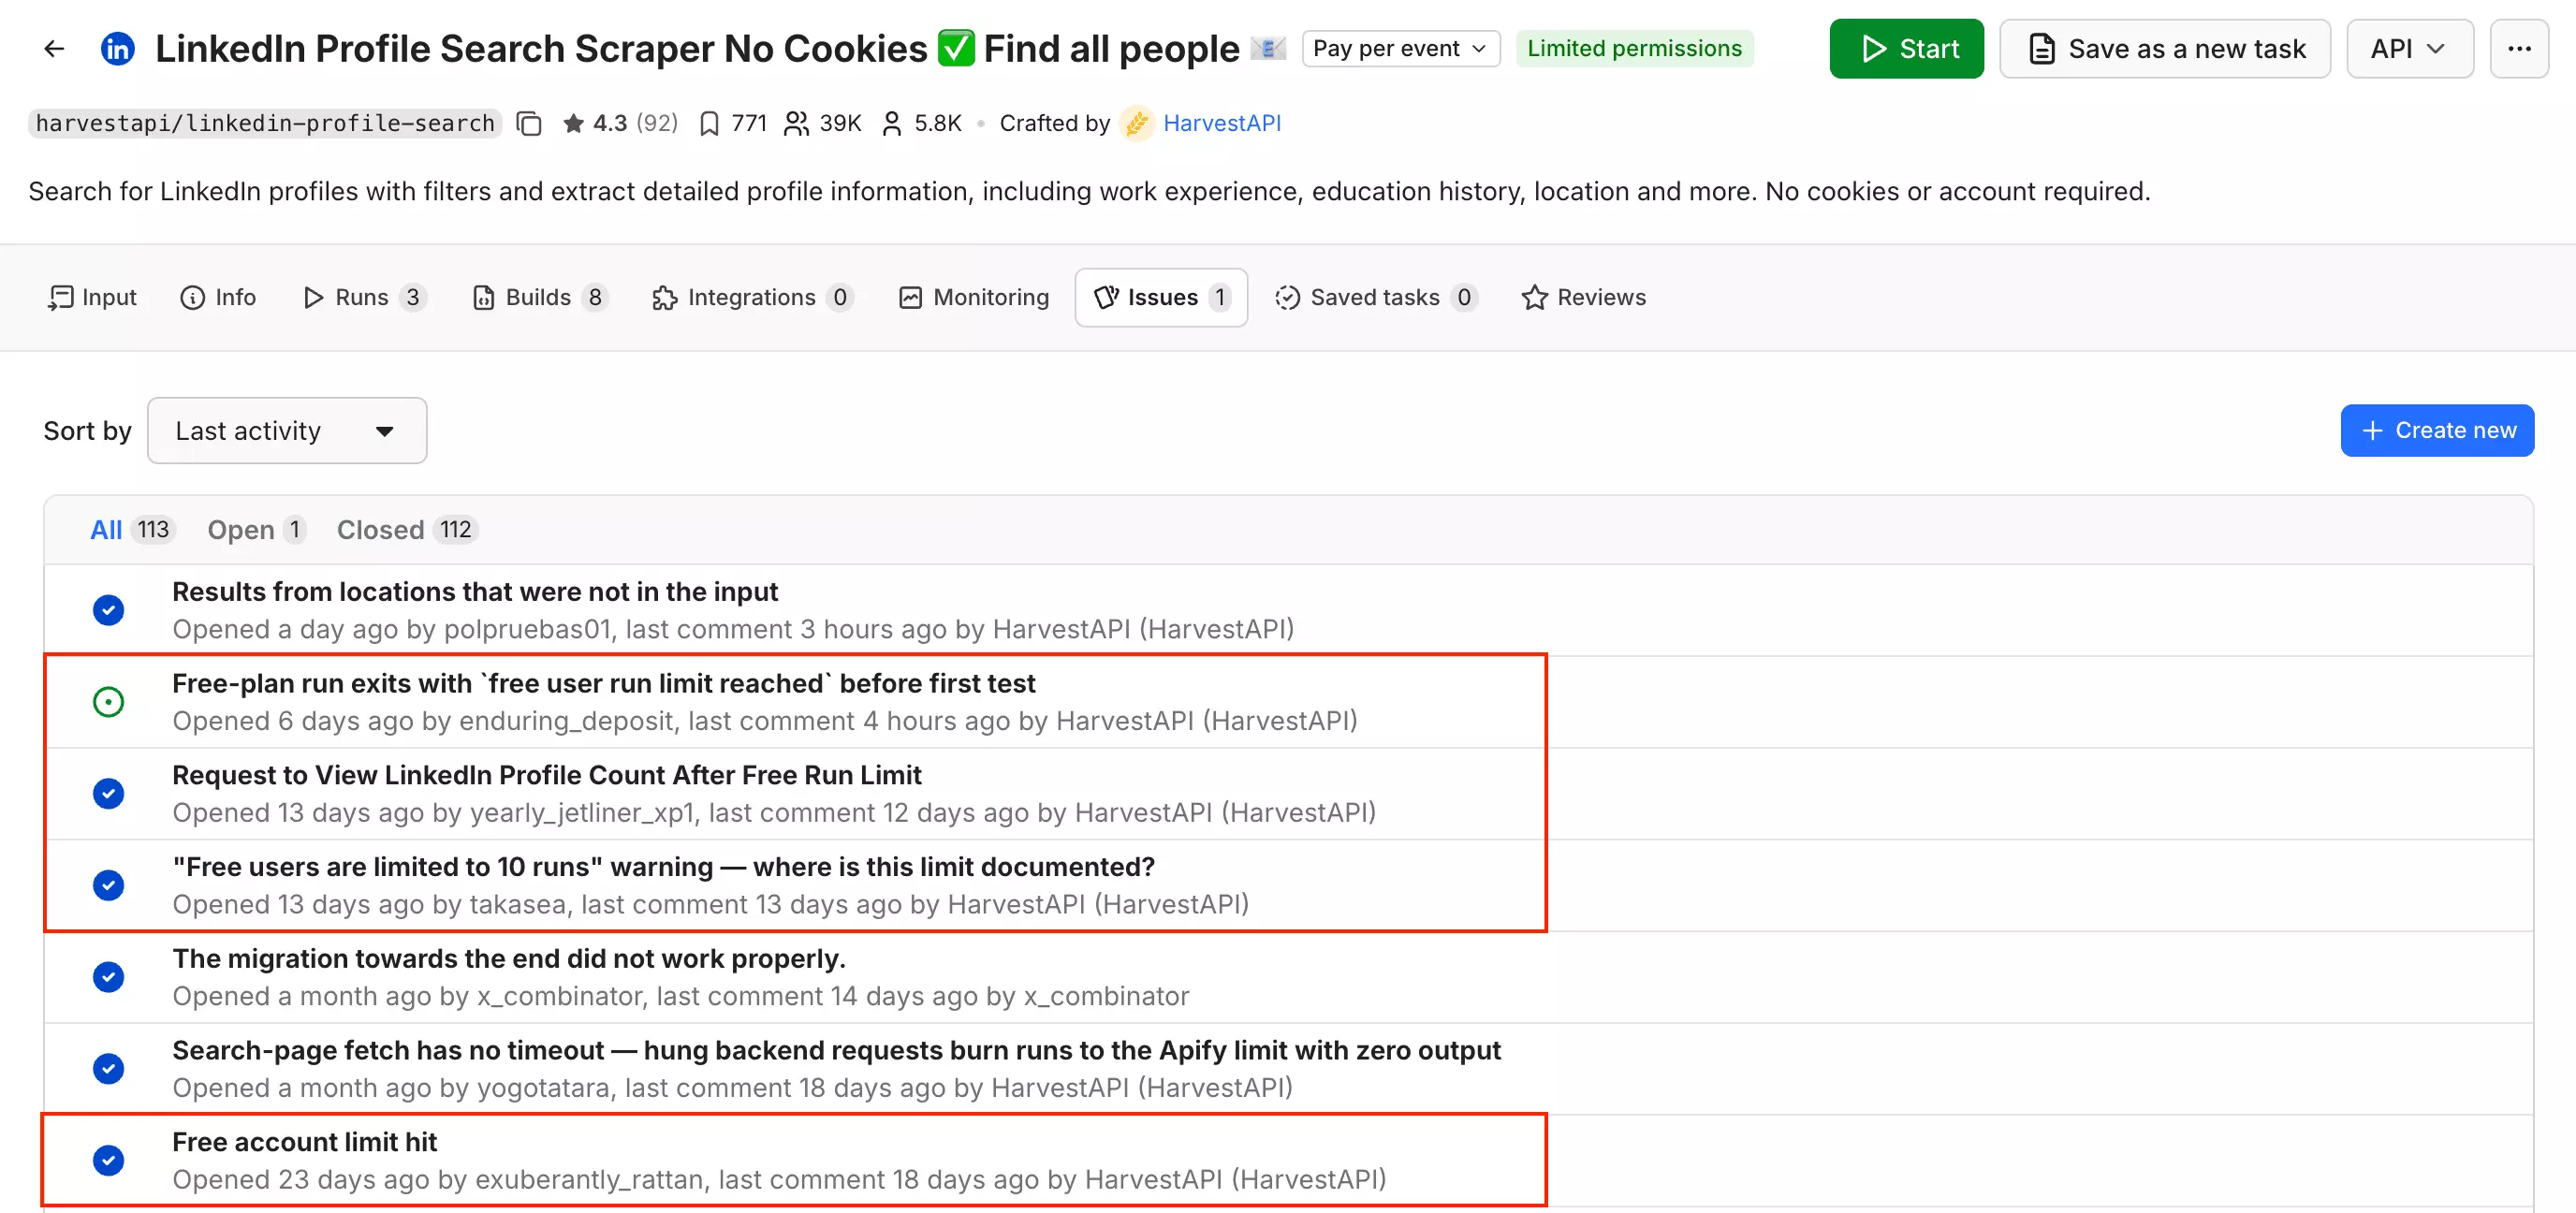Click closed status icon for Free users limited warning

[x=108, y=885]
